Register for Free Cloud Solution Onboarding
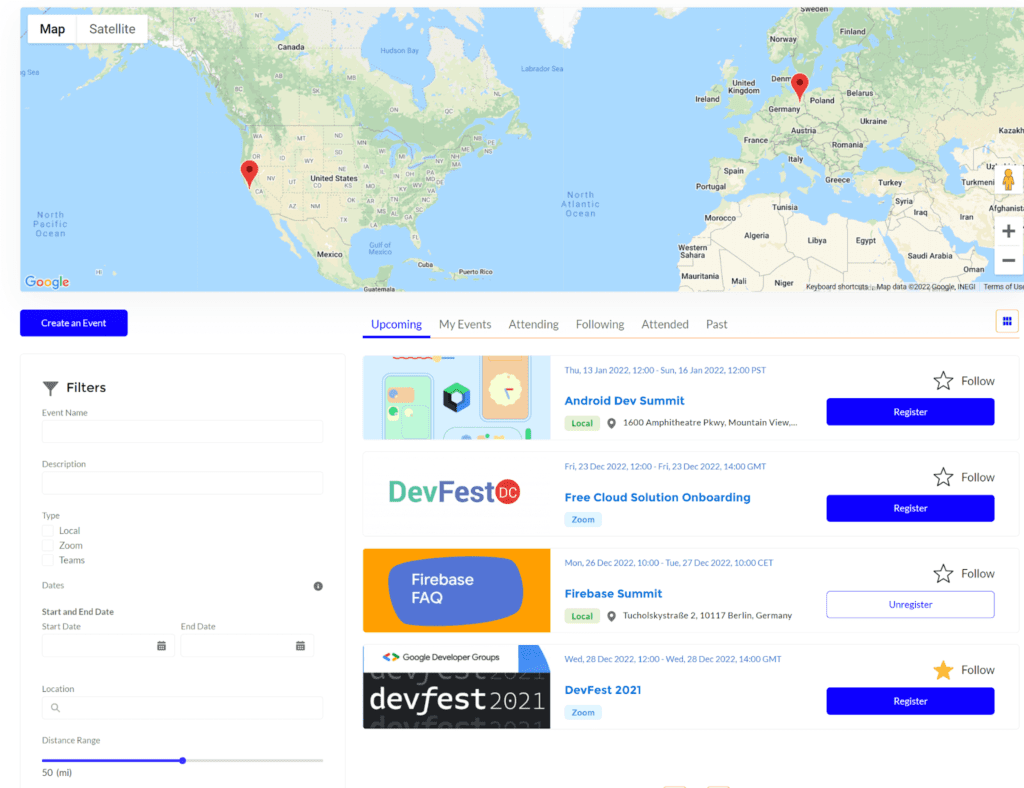This screenshot has height=788, width=1024. coord(910,509)
